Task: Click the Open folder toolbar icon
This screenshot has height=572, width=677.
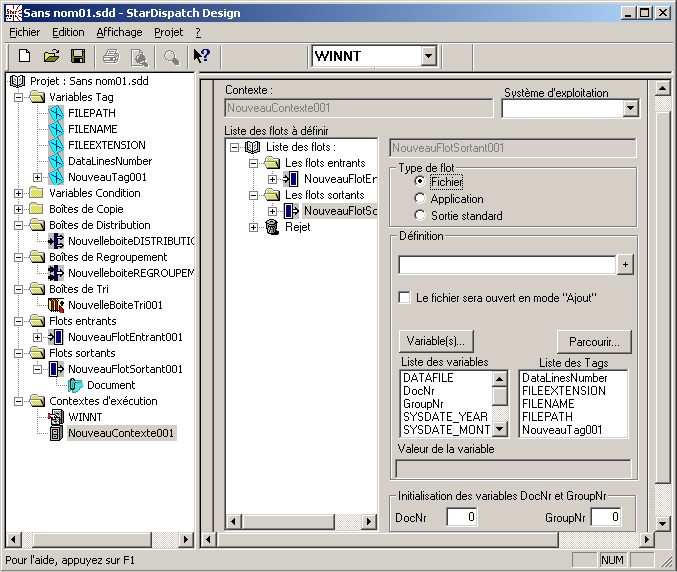Action: [51, 56]
